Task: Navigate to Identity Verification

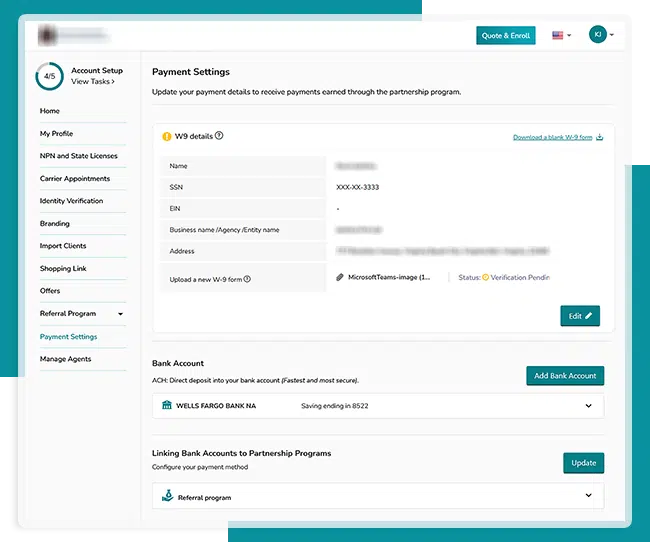Action: tap(71, 201)
